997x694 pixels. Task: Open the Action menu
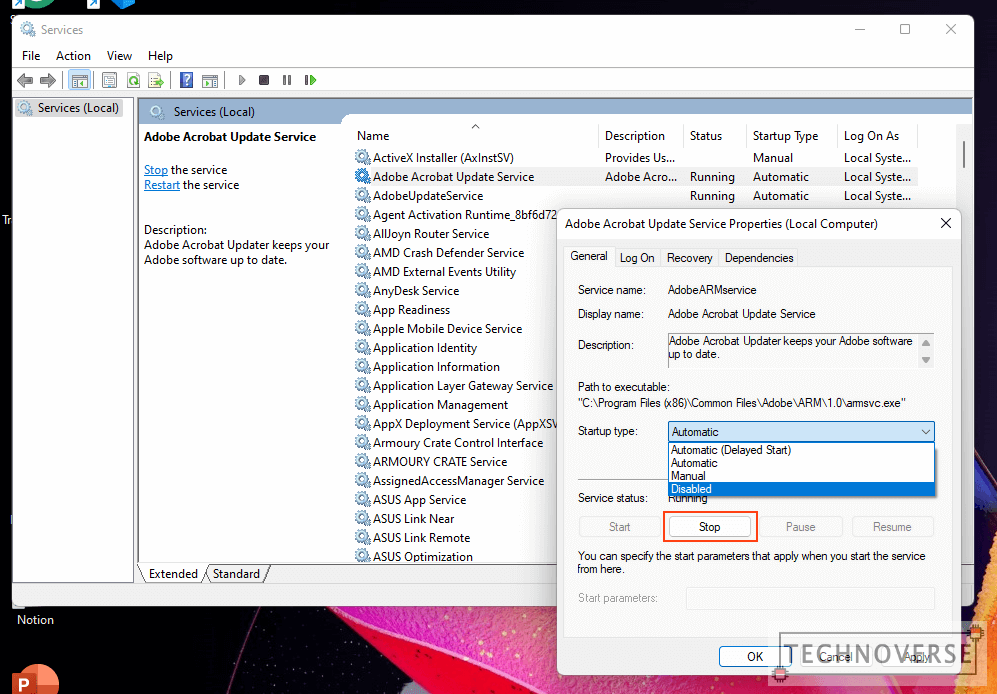[x=73, y=56]
